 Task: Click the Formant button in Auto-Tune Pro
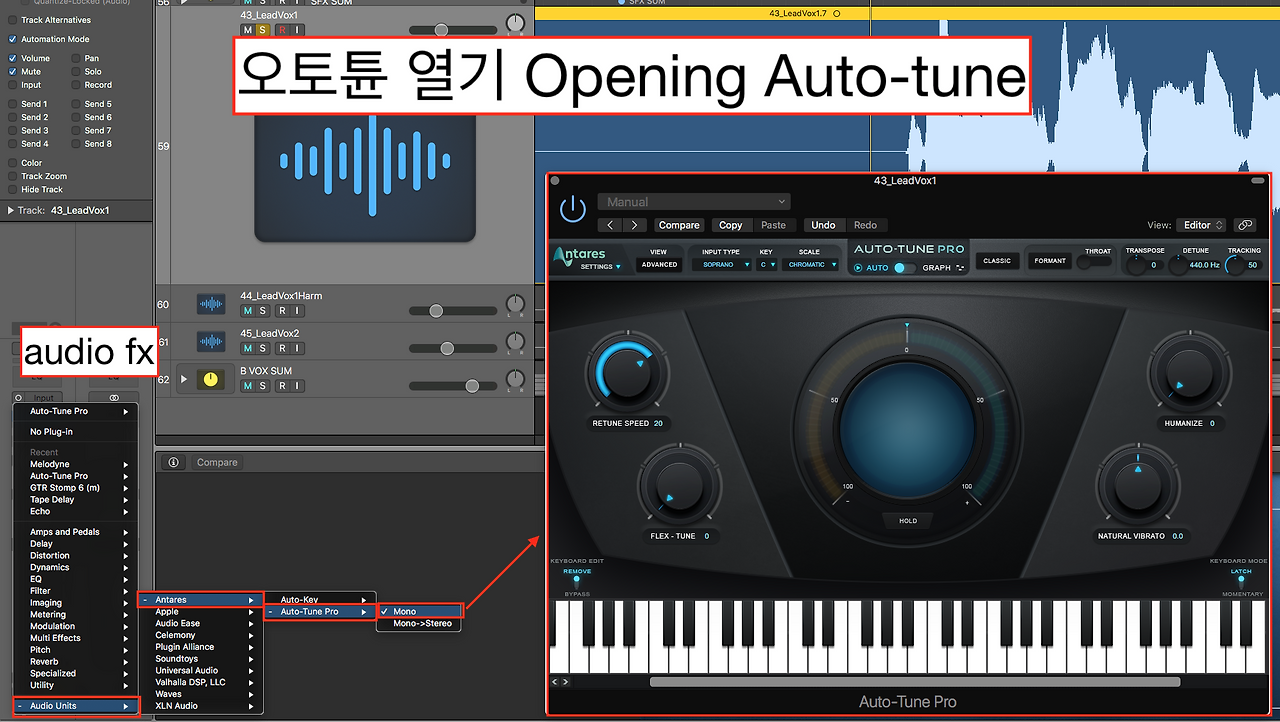pyautogui.click(x=1050, y=261)
